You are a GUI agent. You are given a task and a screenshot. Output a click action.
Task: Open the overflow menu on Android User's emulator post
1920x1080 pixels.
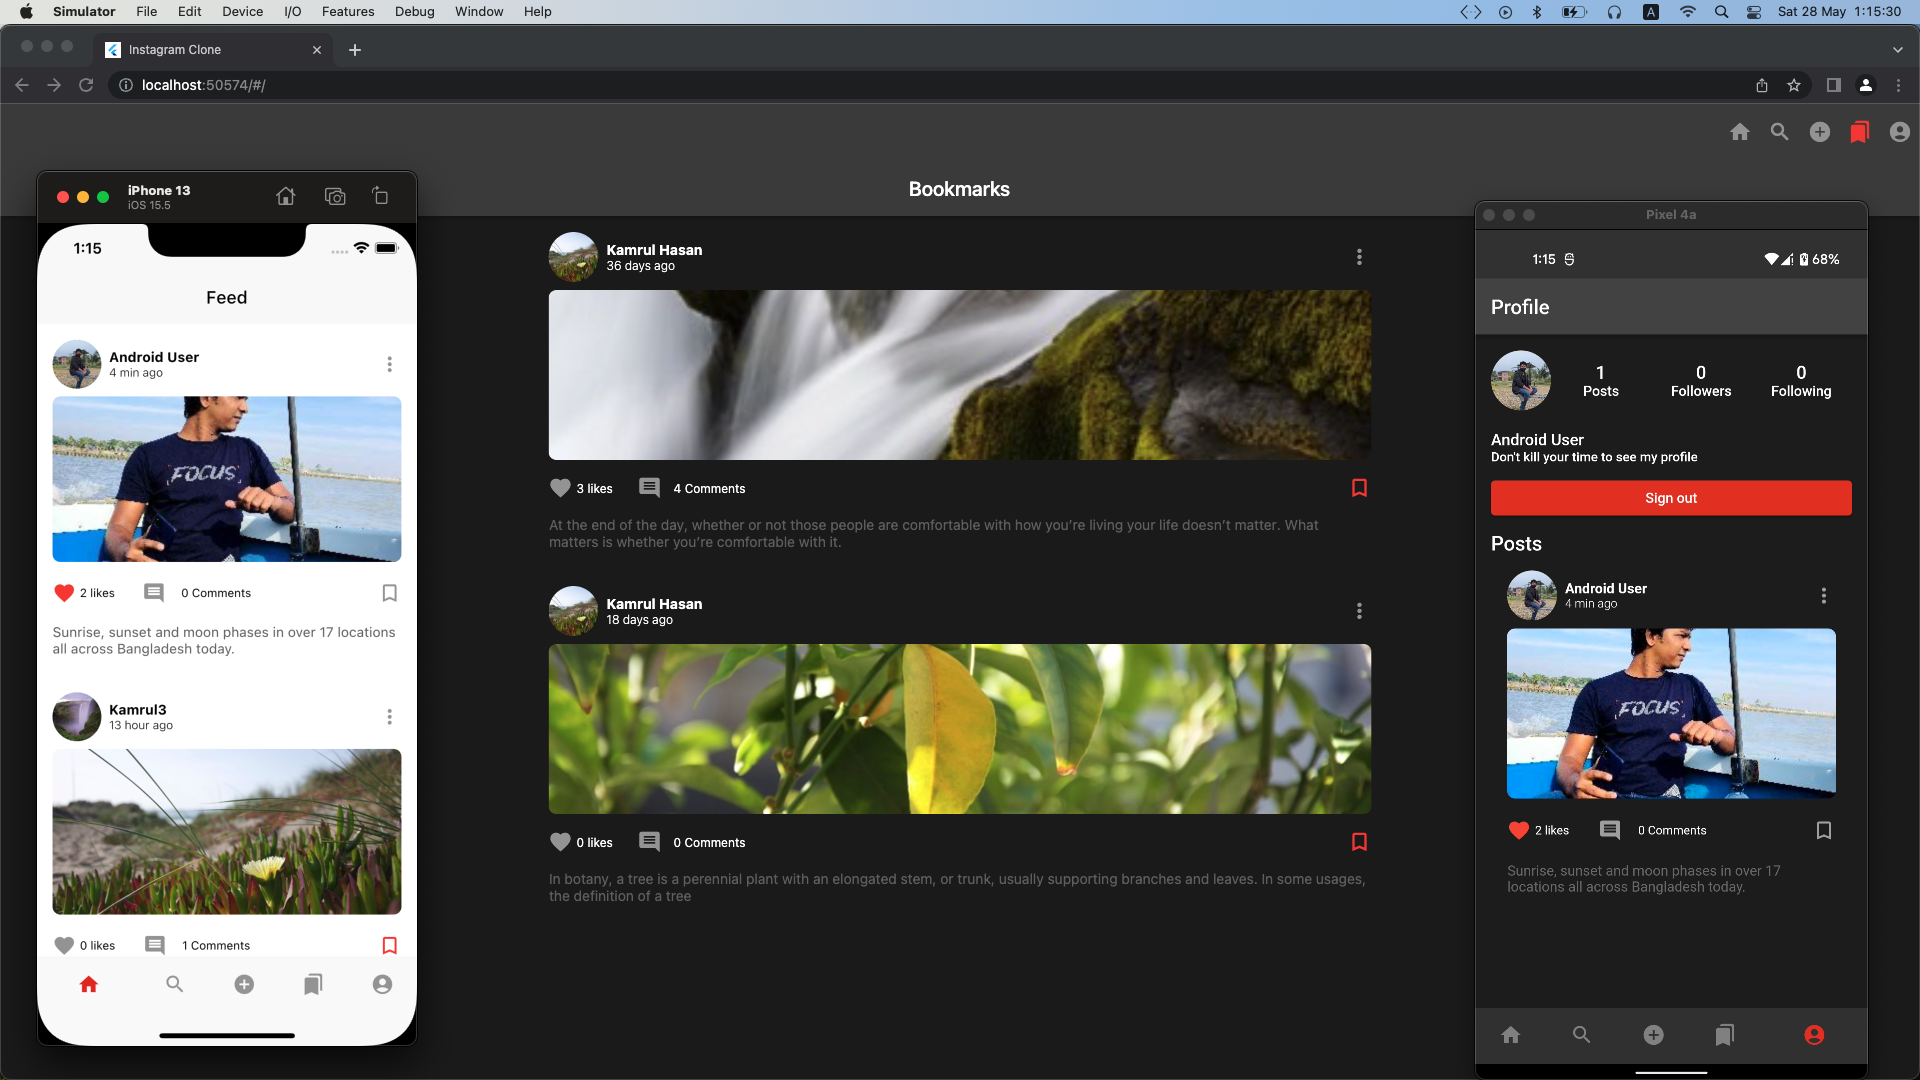pyautogui.click(x=1822, y=595)
